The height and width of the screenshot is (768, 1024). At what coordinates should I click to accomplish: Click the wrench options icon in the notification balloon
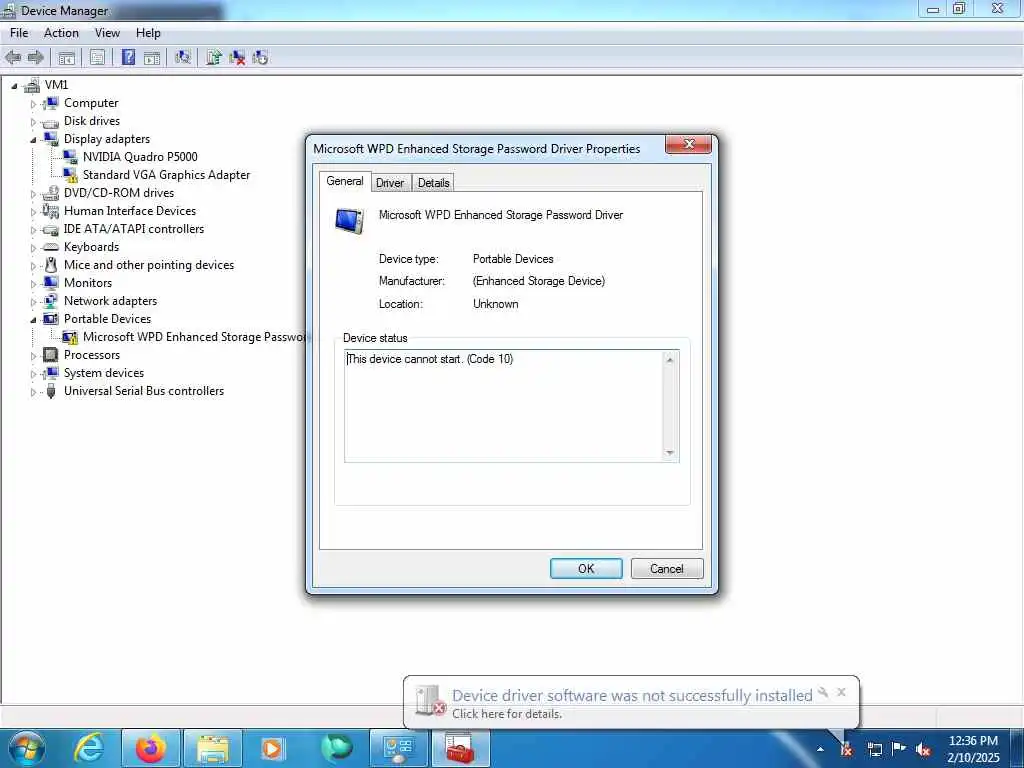tap(823, 692)
